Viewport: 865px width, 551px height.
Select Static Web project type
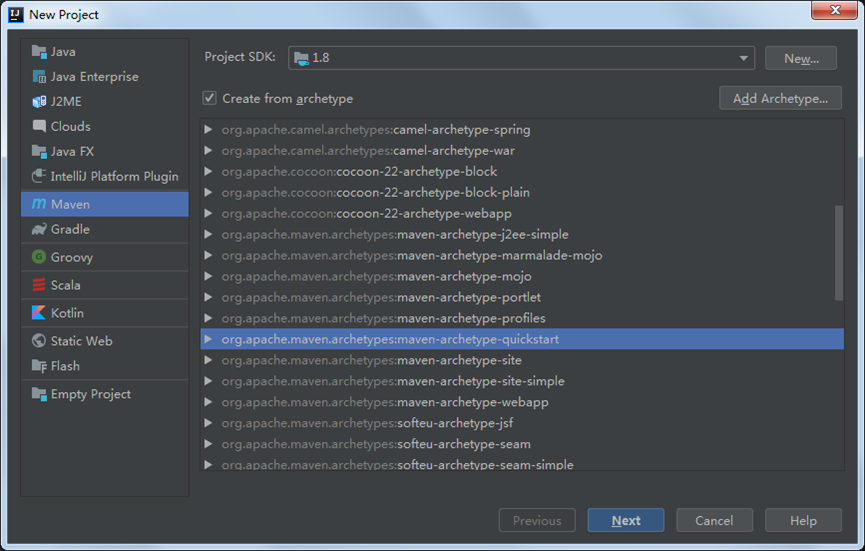point(81,341)
